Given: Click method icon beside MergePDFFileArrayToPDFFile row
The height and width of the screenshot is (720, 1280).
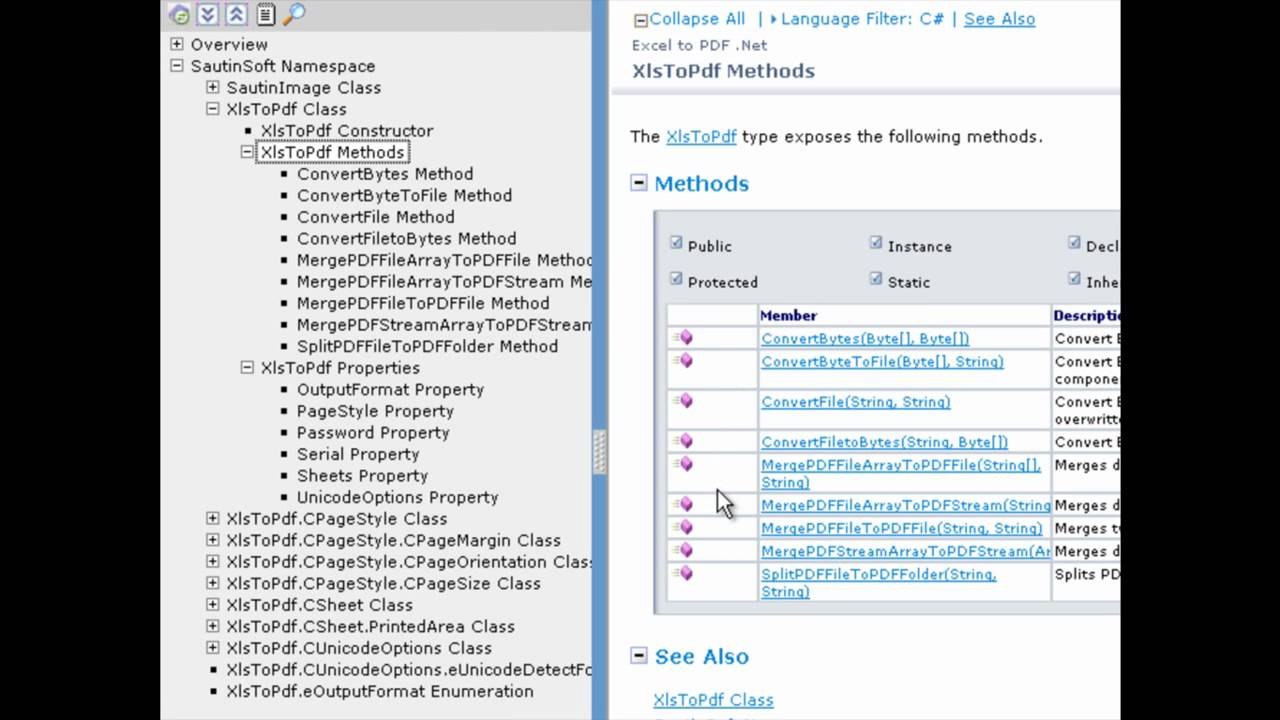Looking at the screenshot, I should (x=683, y=464).
